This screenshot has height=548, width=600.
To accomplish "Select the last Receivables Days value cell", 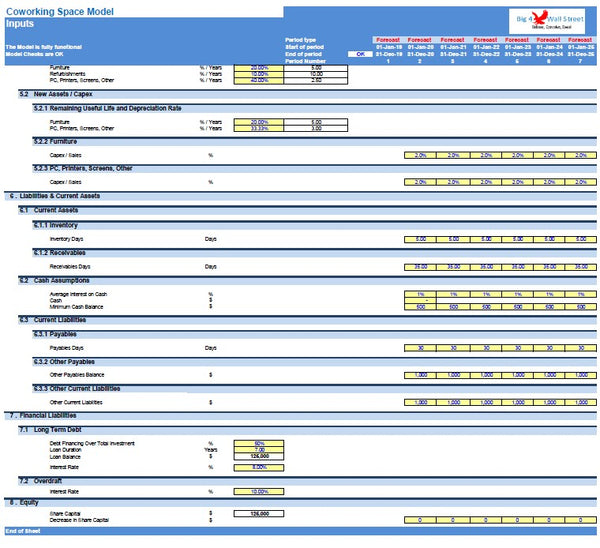I will click(x=582, y=267).
